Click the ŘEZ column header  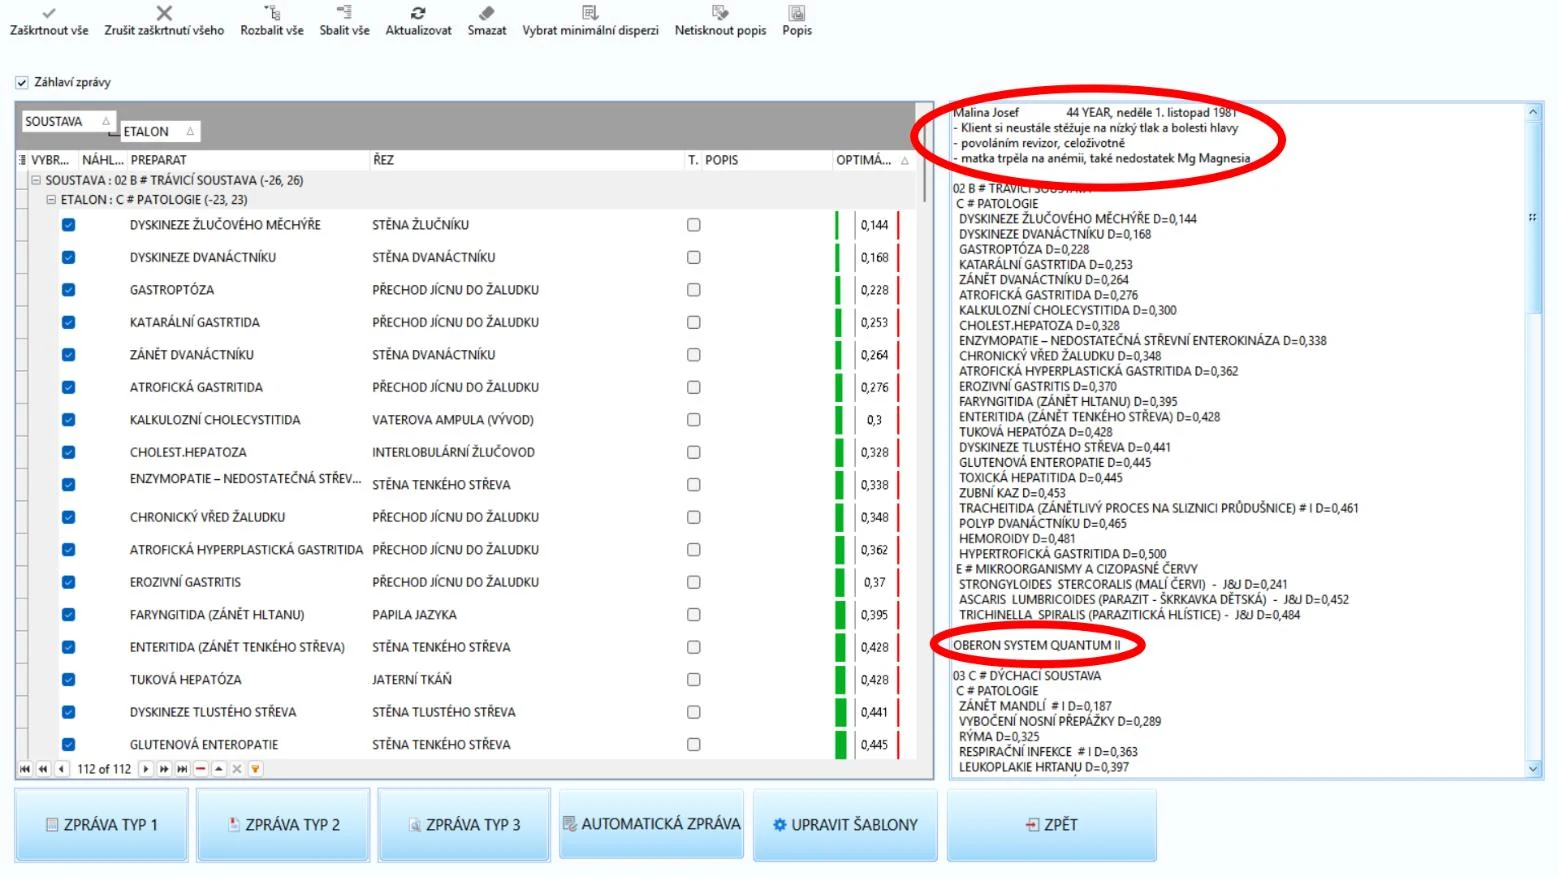pyautogui.click(x=526, y=160)
